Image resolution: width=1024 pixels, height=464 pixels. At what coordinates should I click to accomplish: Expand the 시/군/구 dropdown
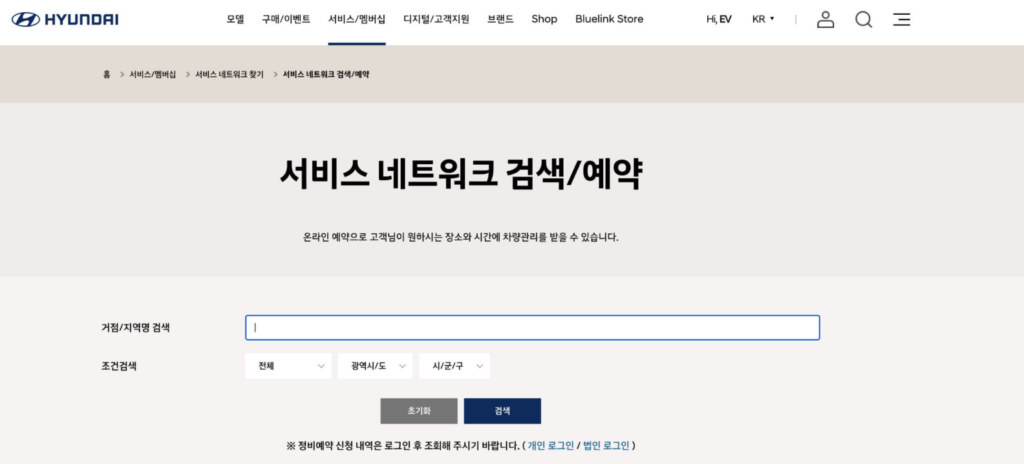pos(455,366)
